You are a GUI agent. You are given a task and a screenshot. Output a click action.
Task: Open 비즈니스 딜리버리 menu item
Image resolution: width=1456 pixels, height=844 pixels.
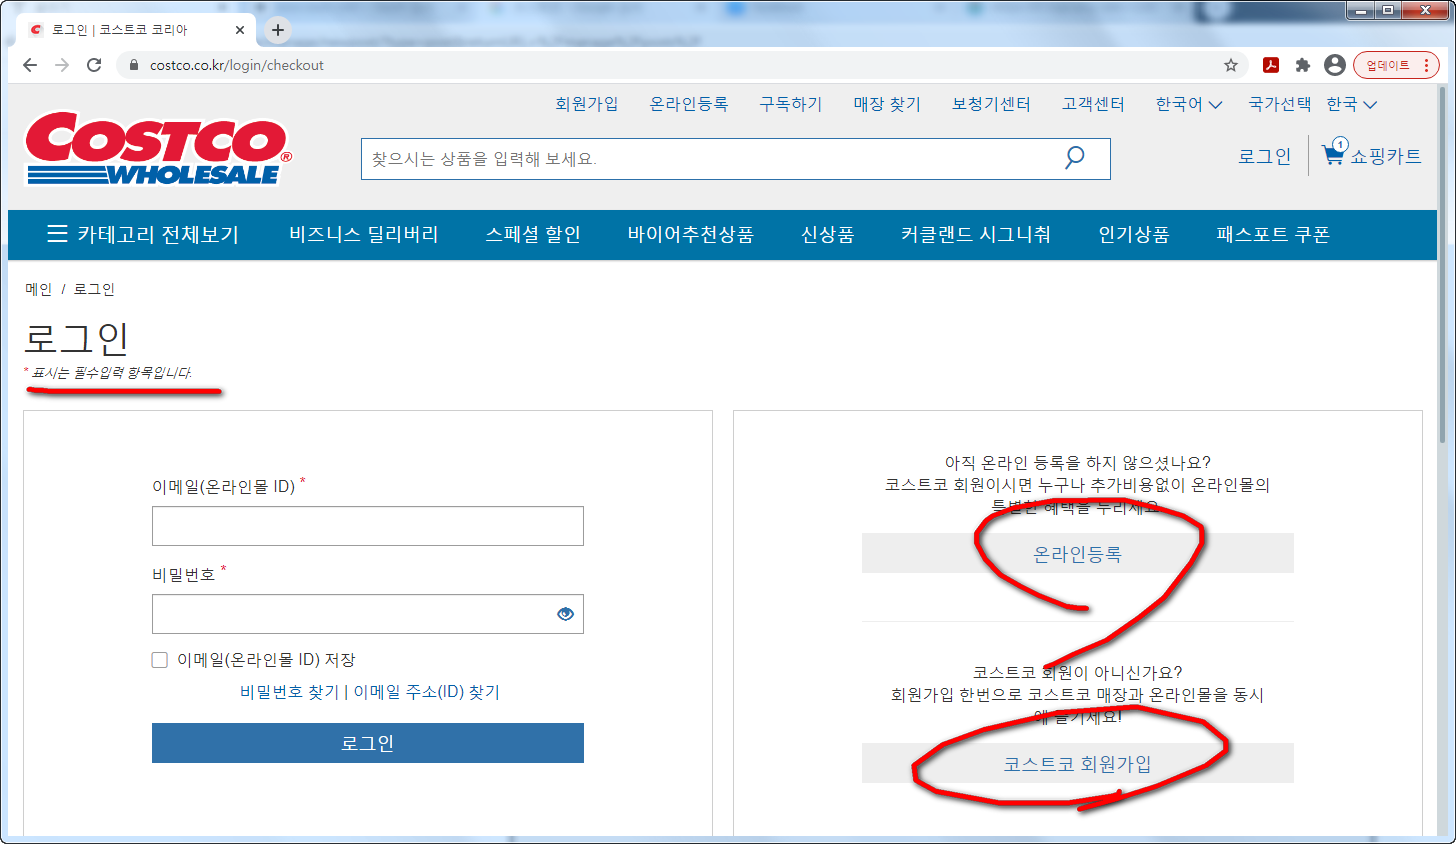(364, 235)
